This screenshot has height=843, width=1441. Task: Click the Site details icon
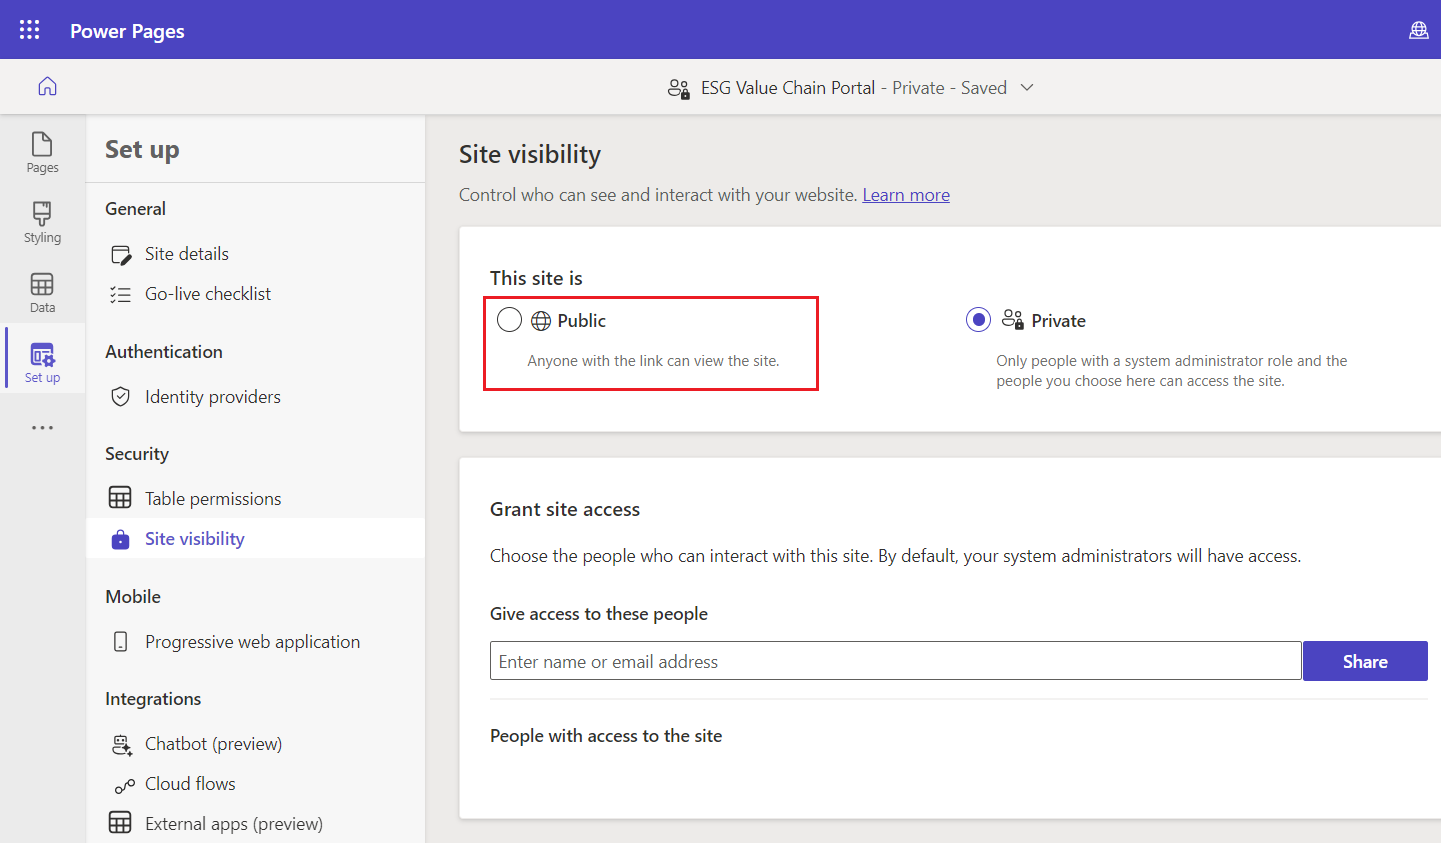point(121,255)
